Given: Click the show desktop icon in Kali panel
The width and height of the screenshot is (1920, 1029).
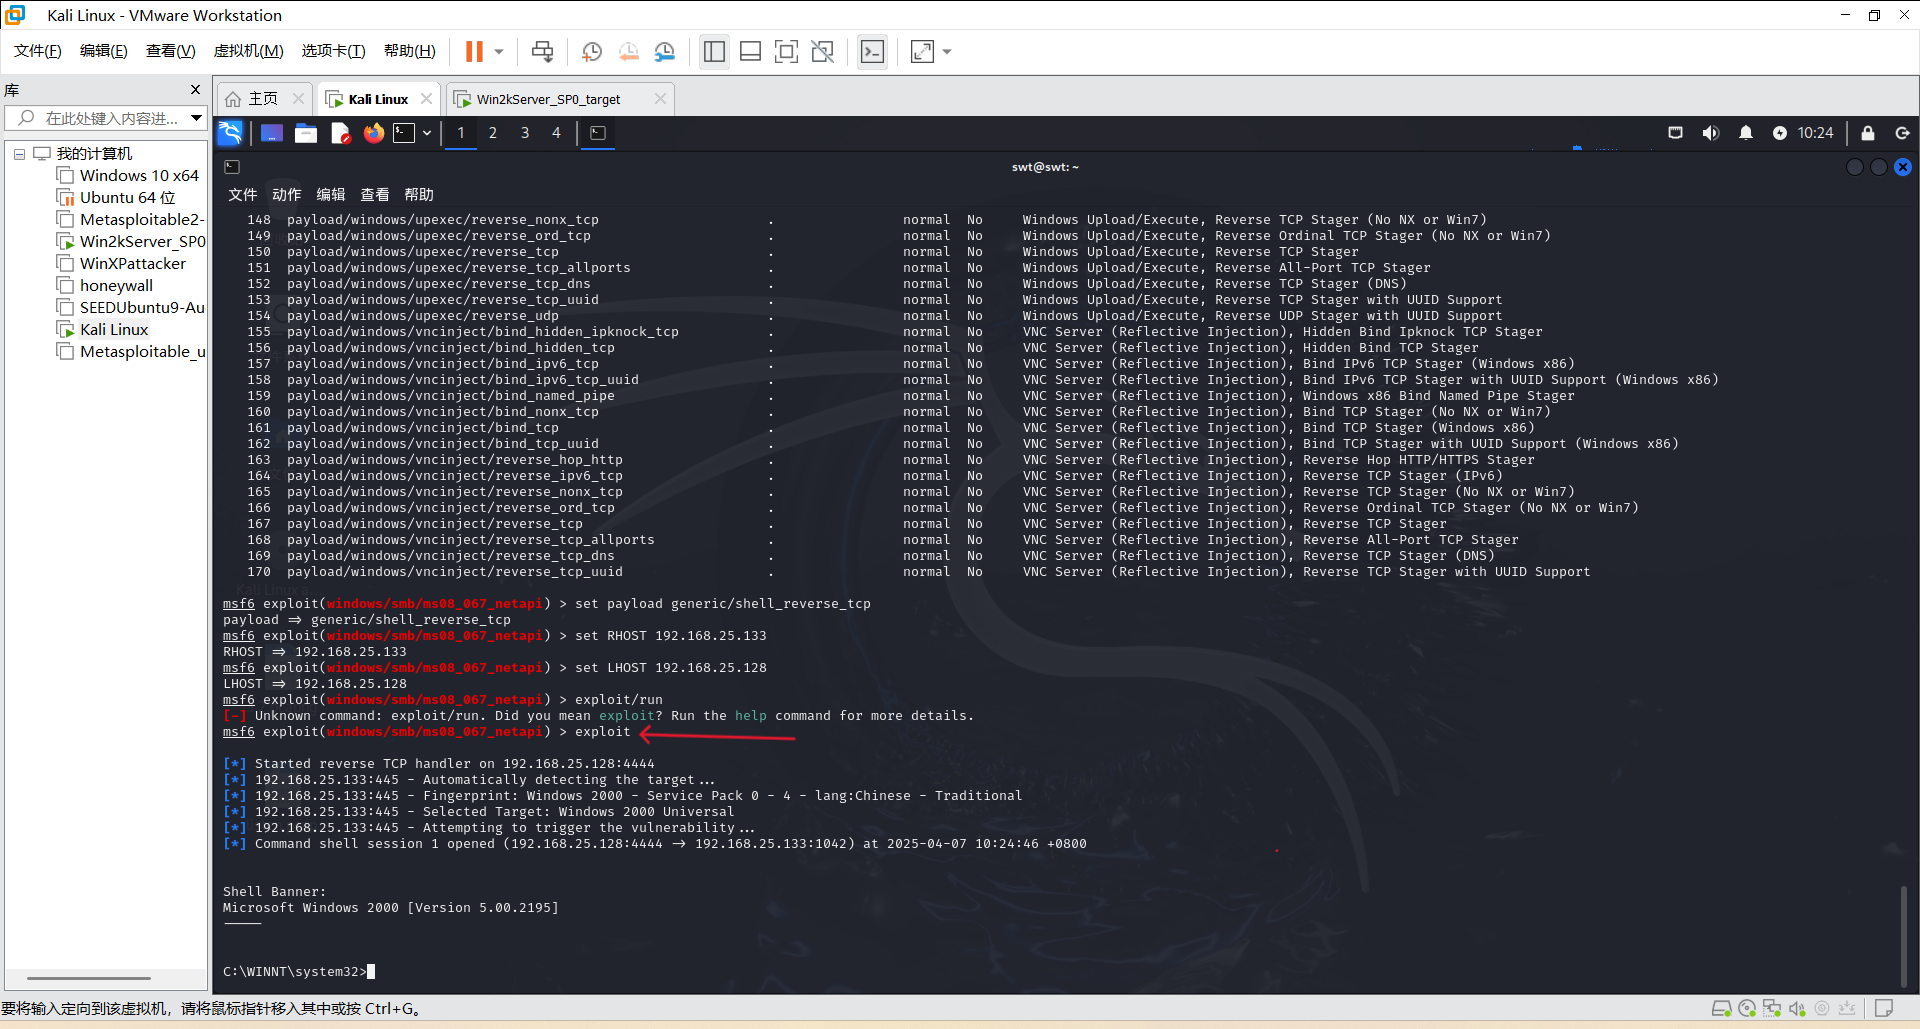Looking at the screenshot, I should (272, 133).
